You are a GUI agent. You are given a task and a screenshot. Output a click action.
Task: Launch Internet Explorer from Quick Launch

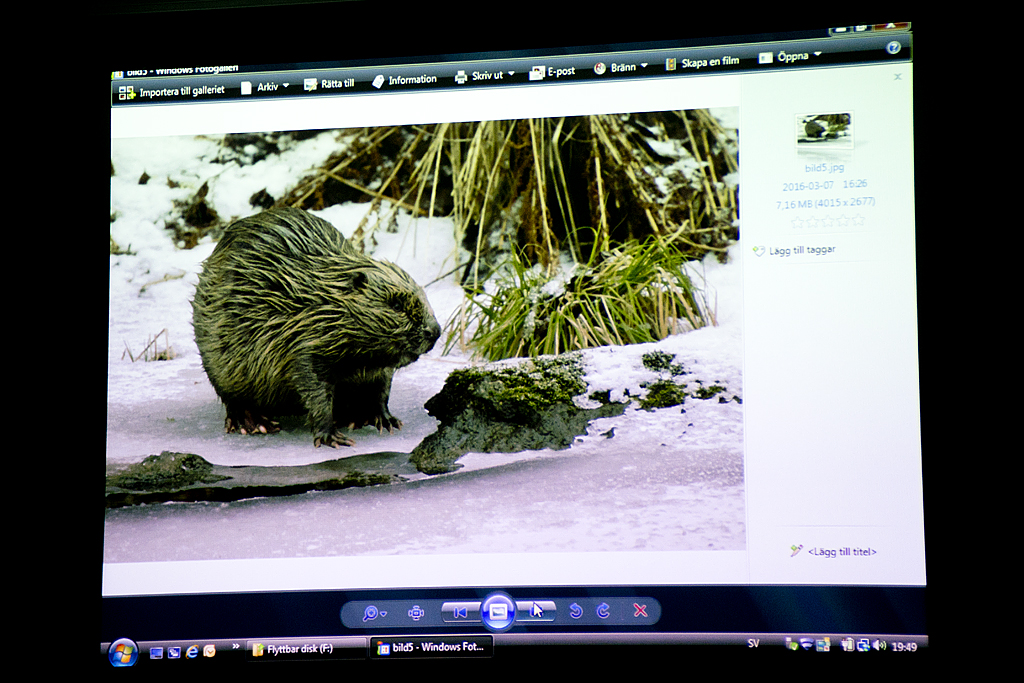(x=192, y=652)
